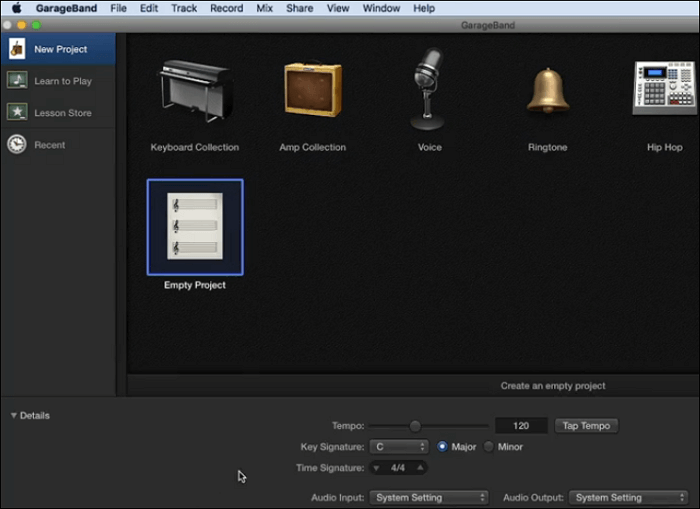Select Learn to Play label in sidebar

[63, 81]
